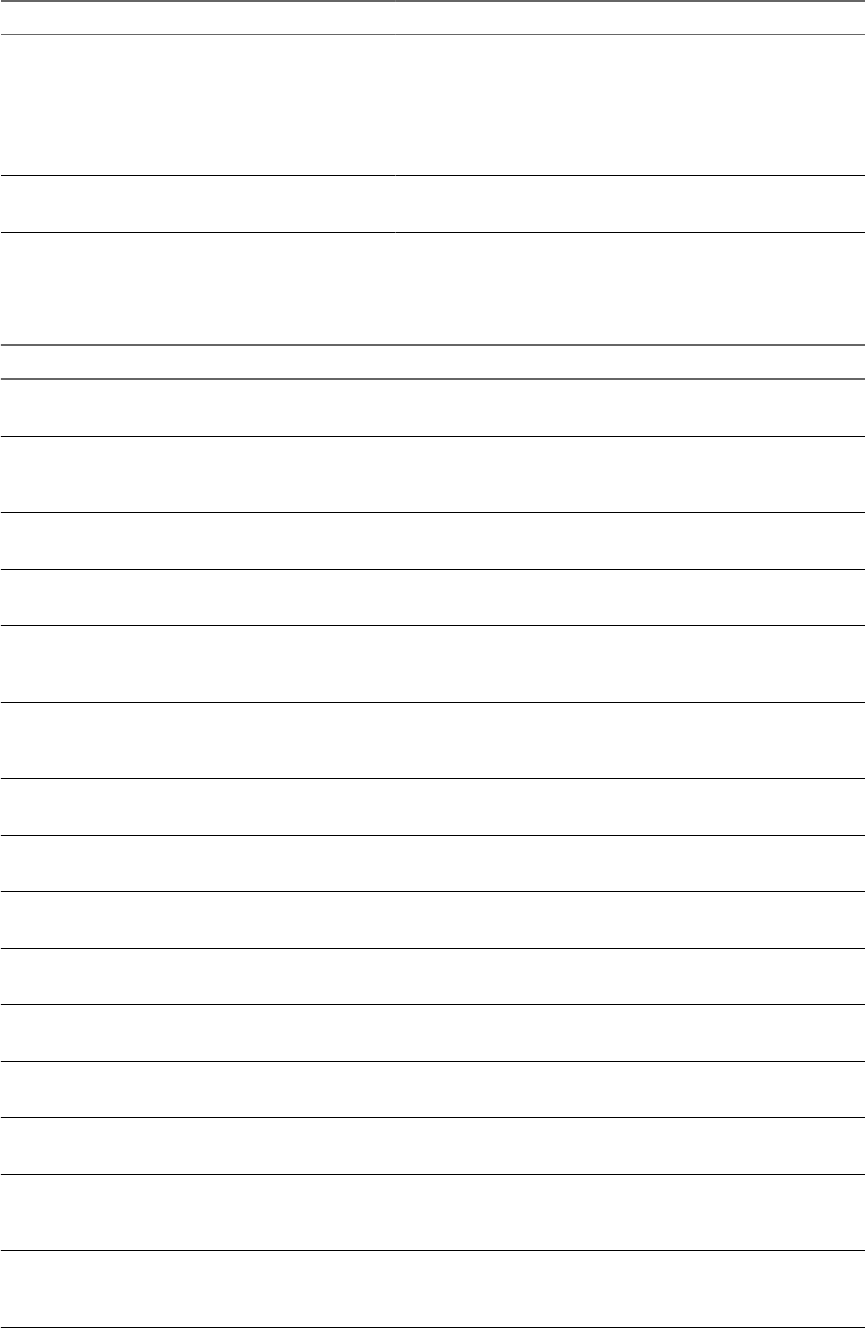
Task: Select the final blank row of the table
Action: click(x=432, y=1288)
